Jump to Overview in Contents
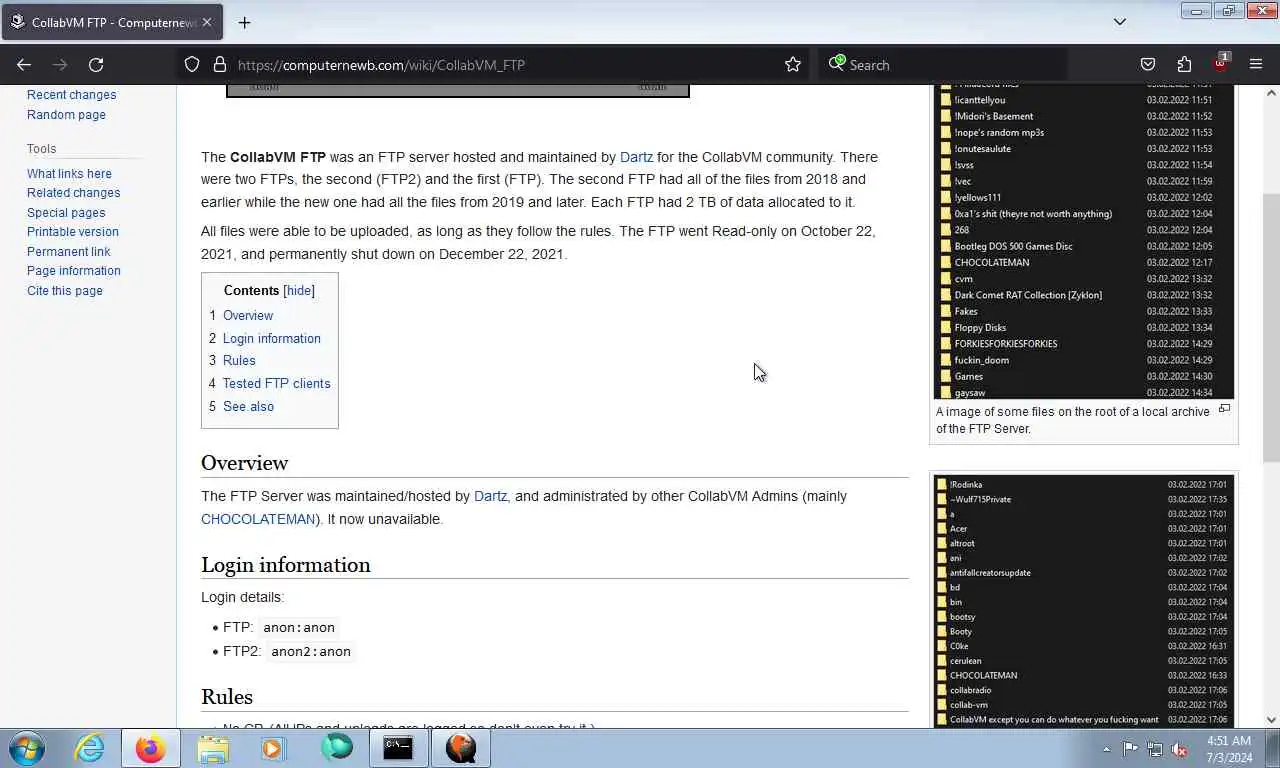 [x=247, y=316]
